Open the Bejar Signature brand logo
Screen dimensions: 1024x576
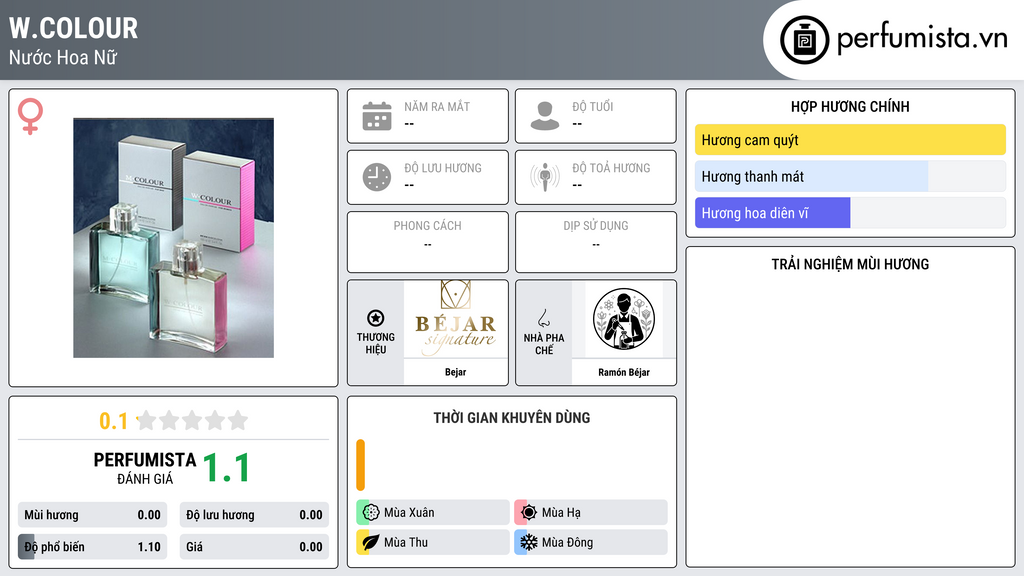click(x=456, y=319)
